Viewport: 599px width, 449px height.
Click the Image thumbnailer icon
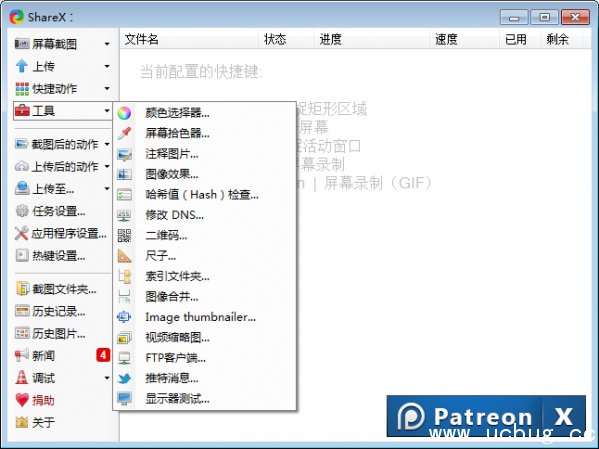point(124,317)
